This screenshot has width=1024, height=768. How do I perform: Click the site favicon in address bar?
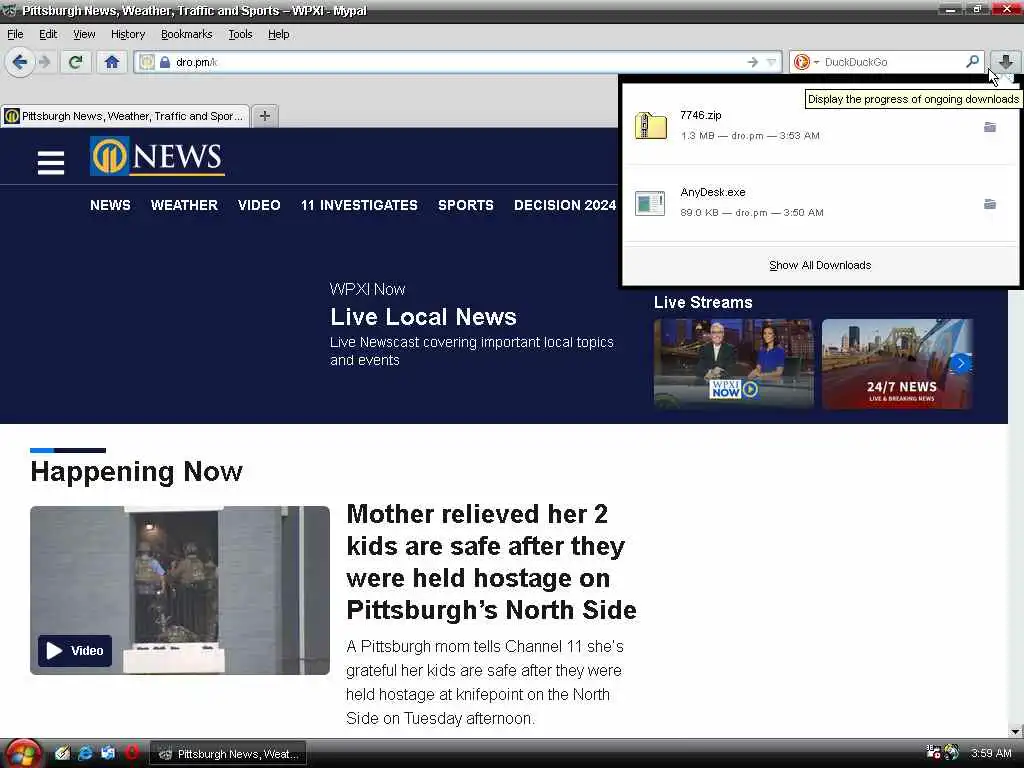tap(147, 62)
